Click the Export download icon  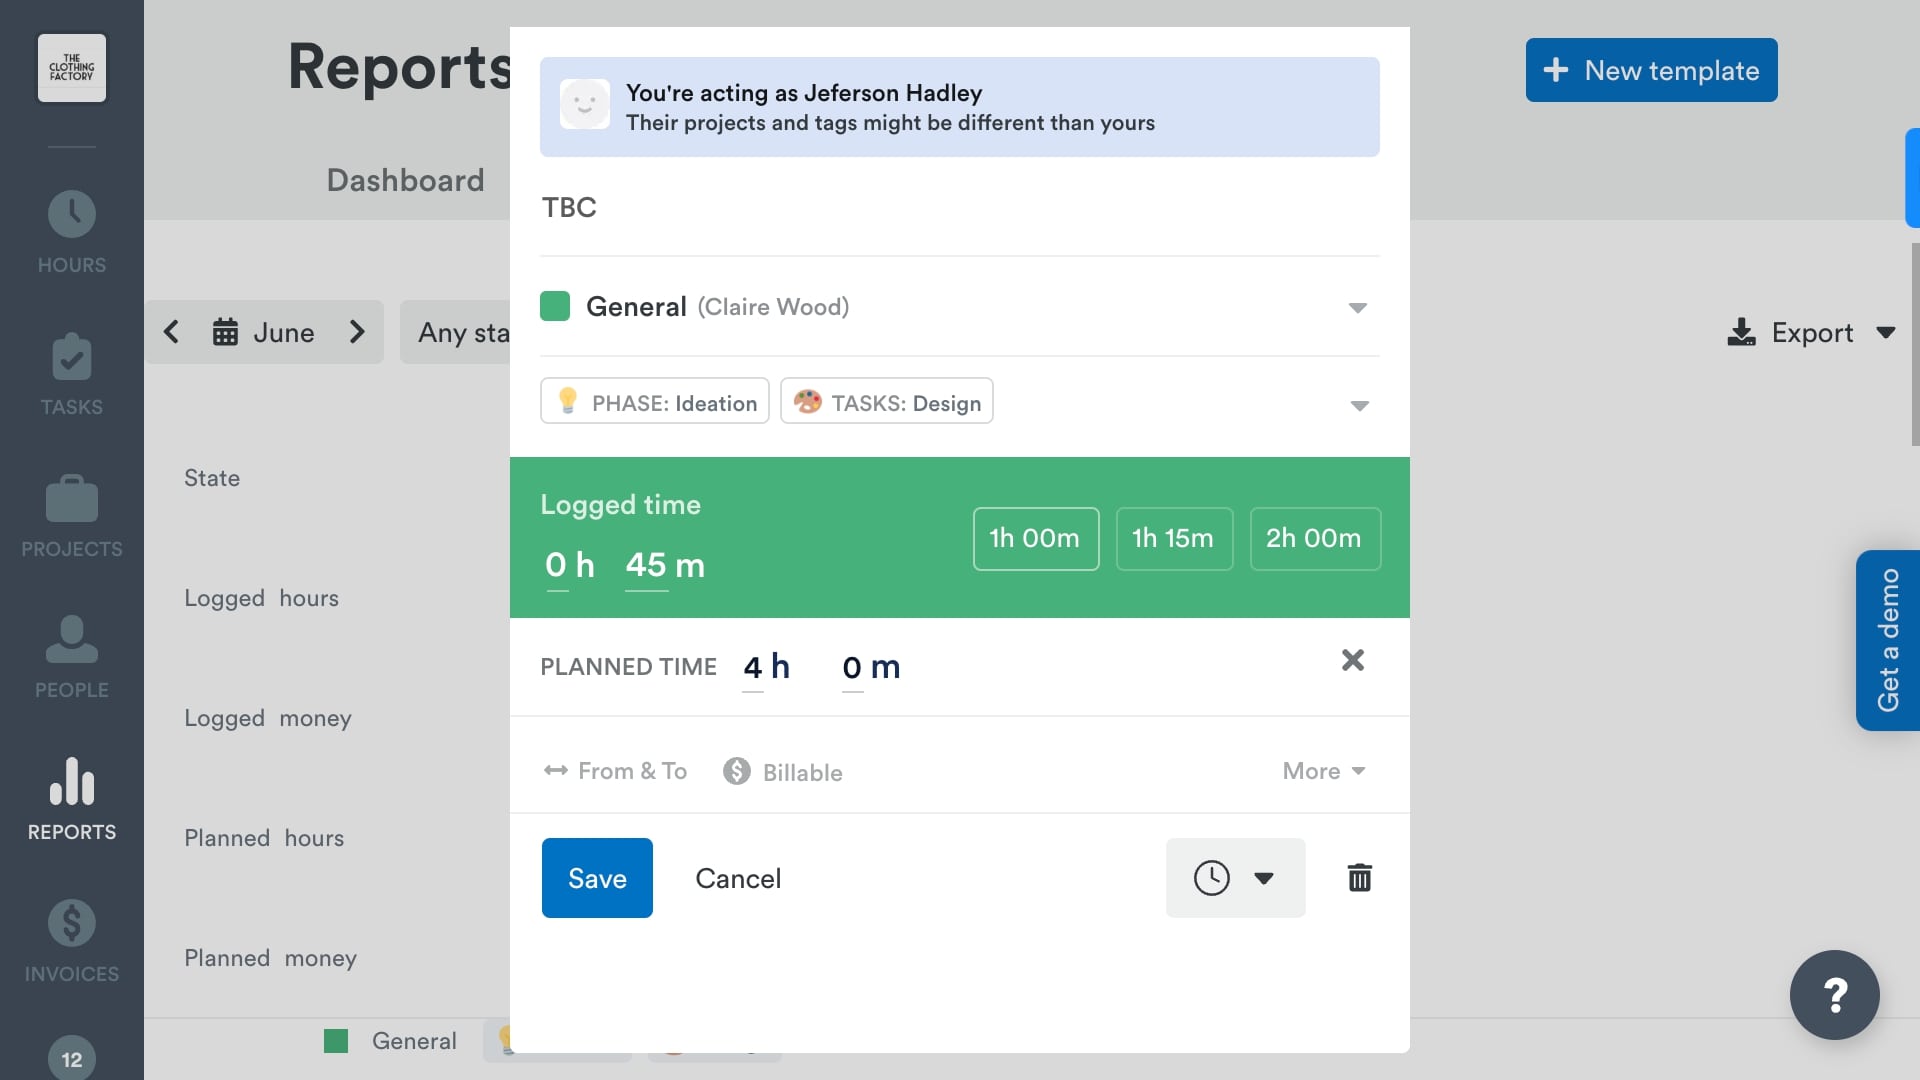(x=1741, y=332)
